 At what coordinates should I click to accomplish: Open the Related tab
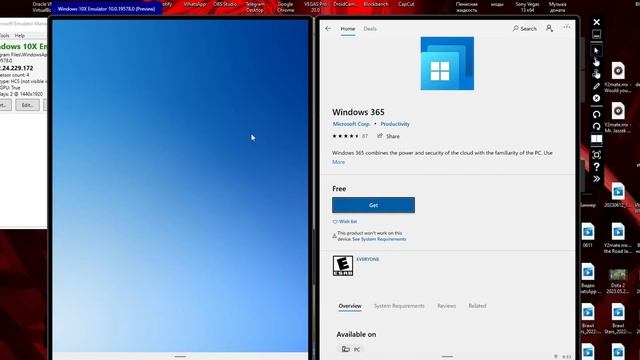(477, 306)
